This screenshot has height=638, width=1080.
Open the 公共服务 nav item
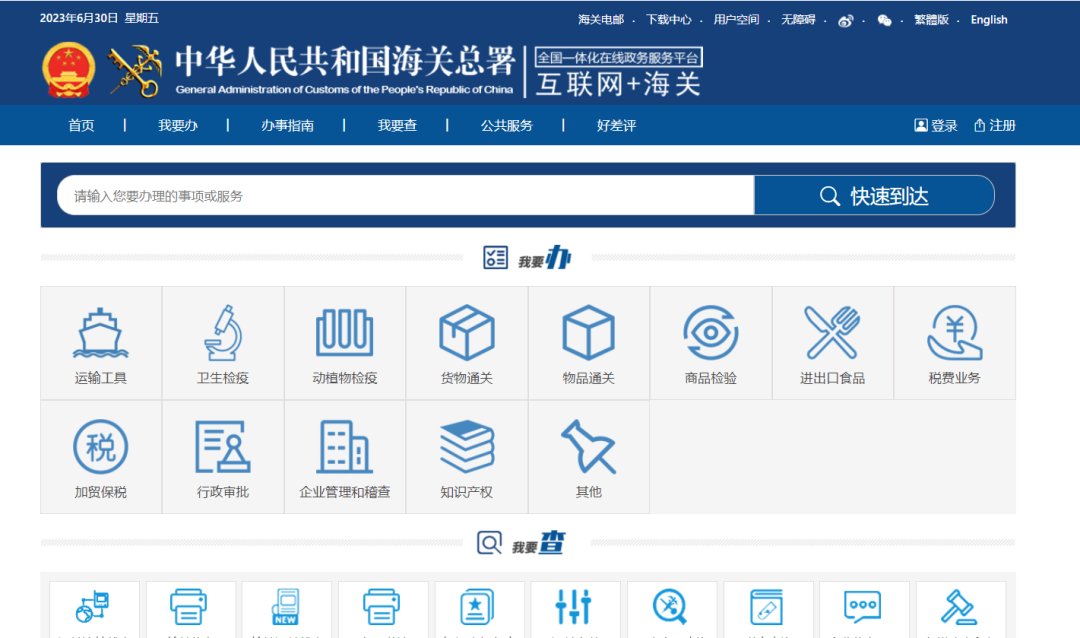point(506,125)
